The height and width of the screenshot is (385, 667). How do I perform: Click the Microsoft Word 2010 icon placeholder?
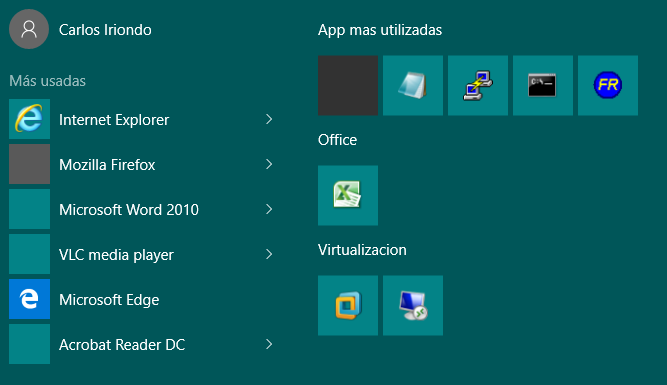point(29,209)
